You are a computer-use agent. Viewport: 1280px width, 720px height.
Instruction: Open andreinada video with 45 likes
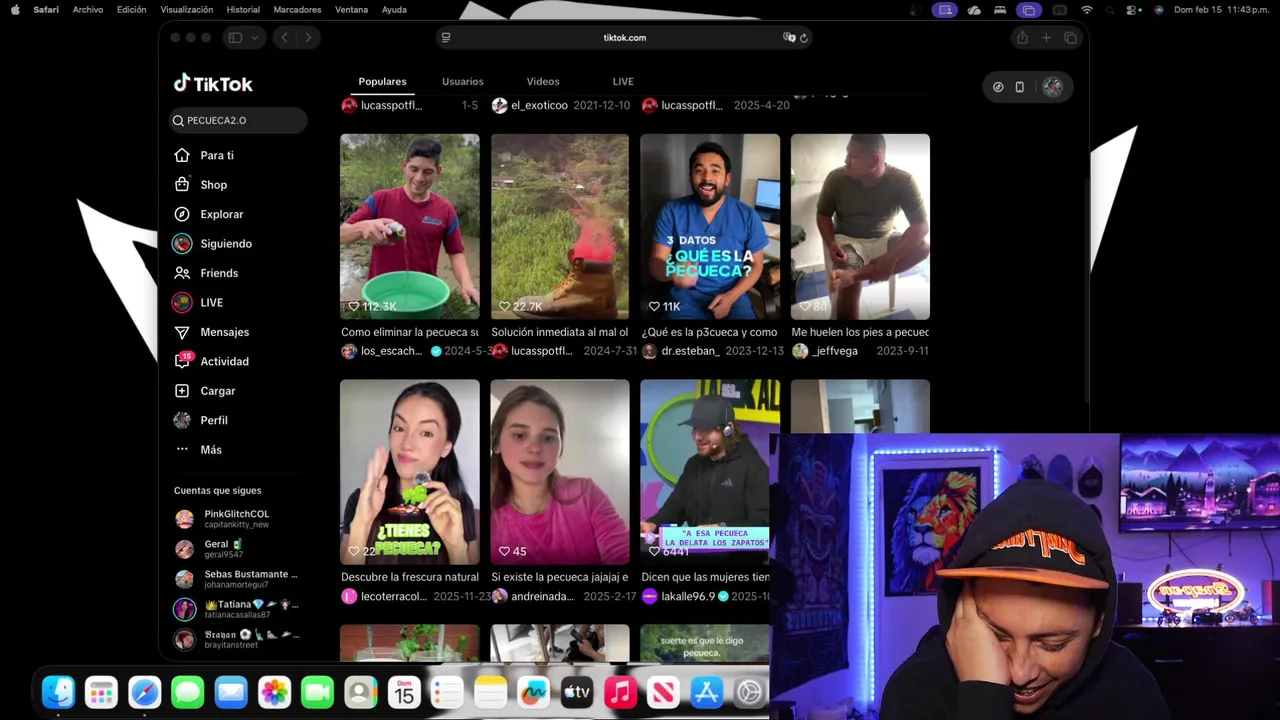(x=560, y=472)
